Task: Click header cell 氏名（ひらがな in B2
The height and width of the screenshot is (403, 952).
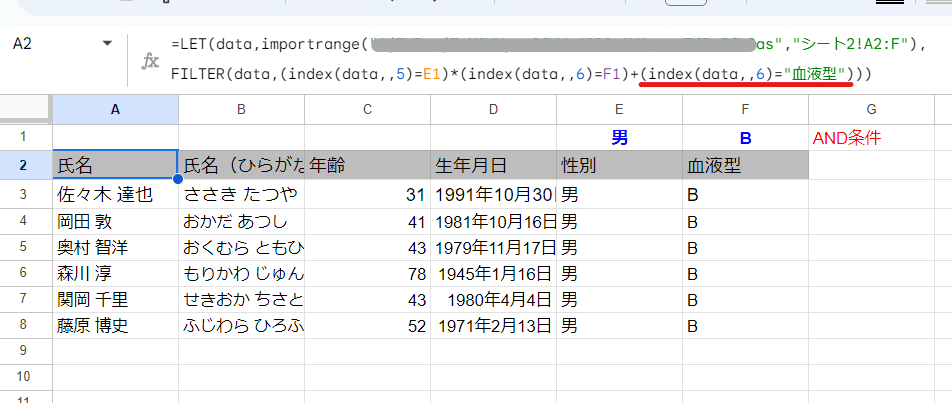Action: coord(241,165)
